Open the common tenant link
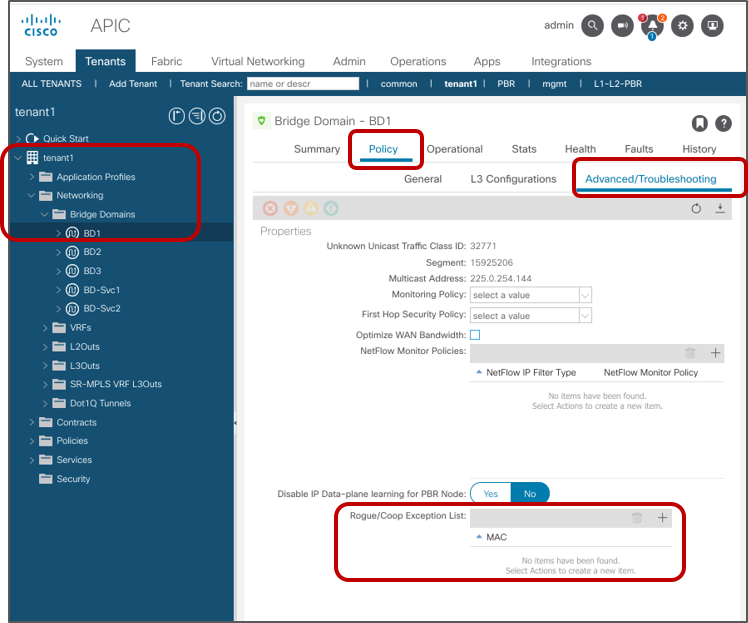 pos(399,83)
